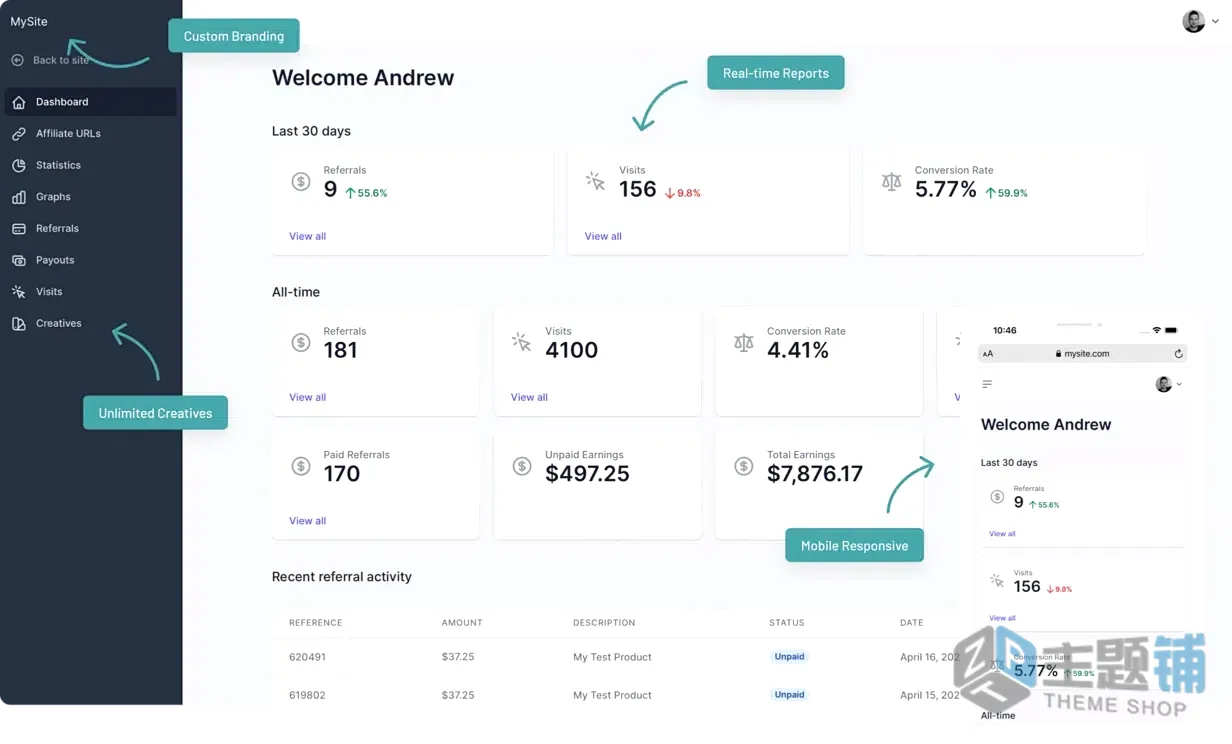This screenshot has width=1232, height=744.
Task: Open user avatar dropdown in top right corner
Action: (1200, 21)
